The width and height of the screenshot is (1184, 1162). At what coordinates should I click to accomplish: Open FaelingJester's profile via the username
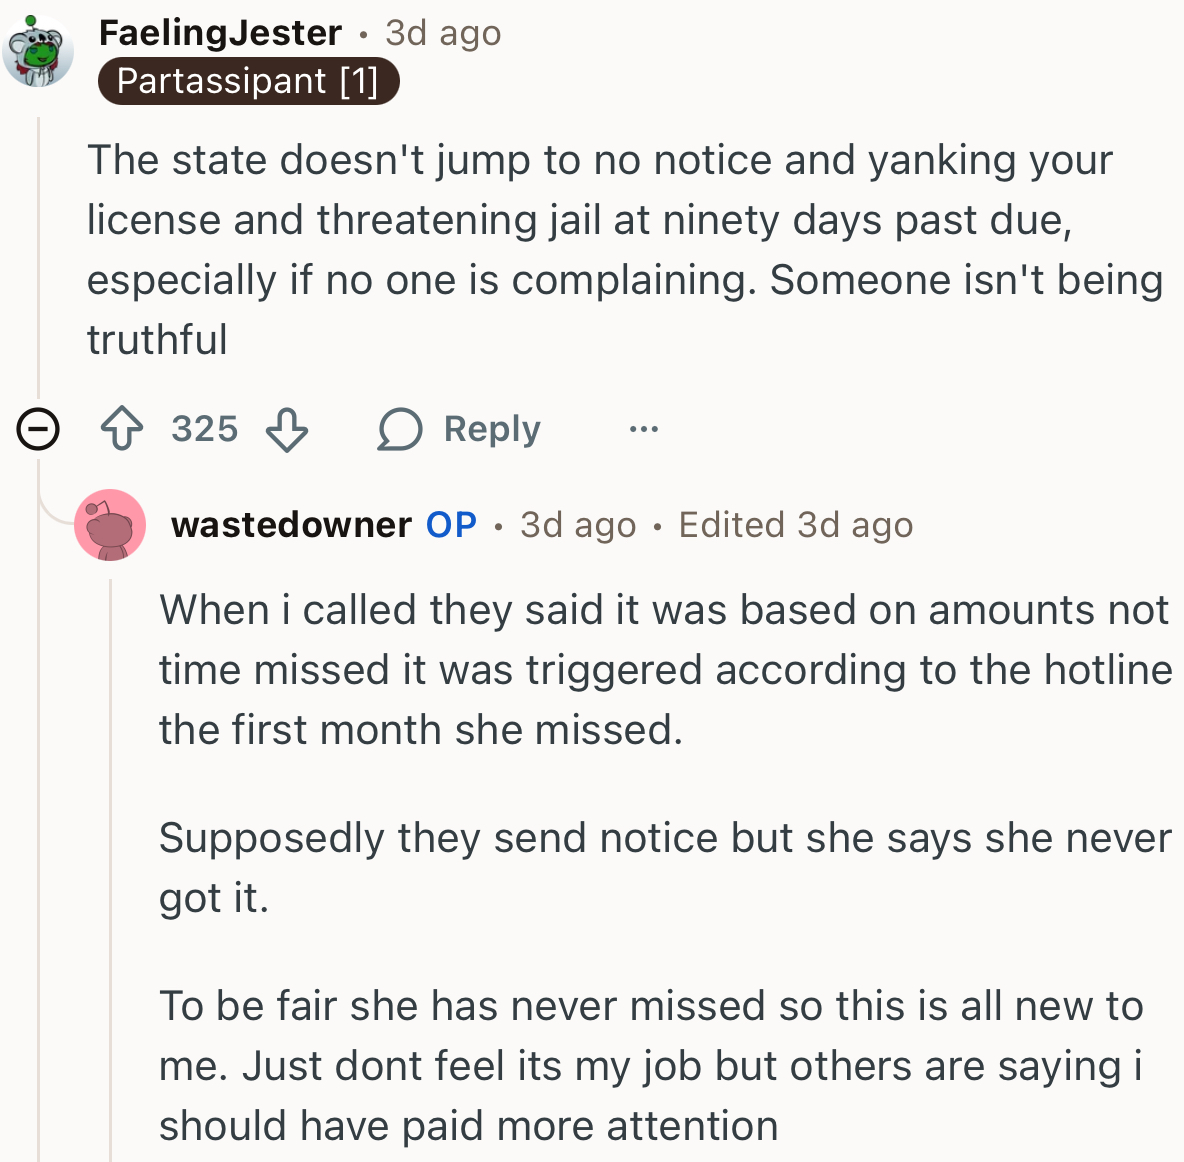point(219,32)
